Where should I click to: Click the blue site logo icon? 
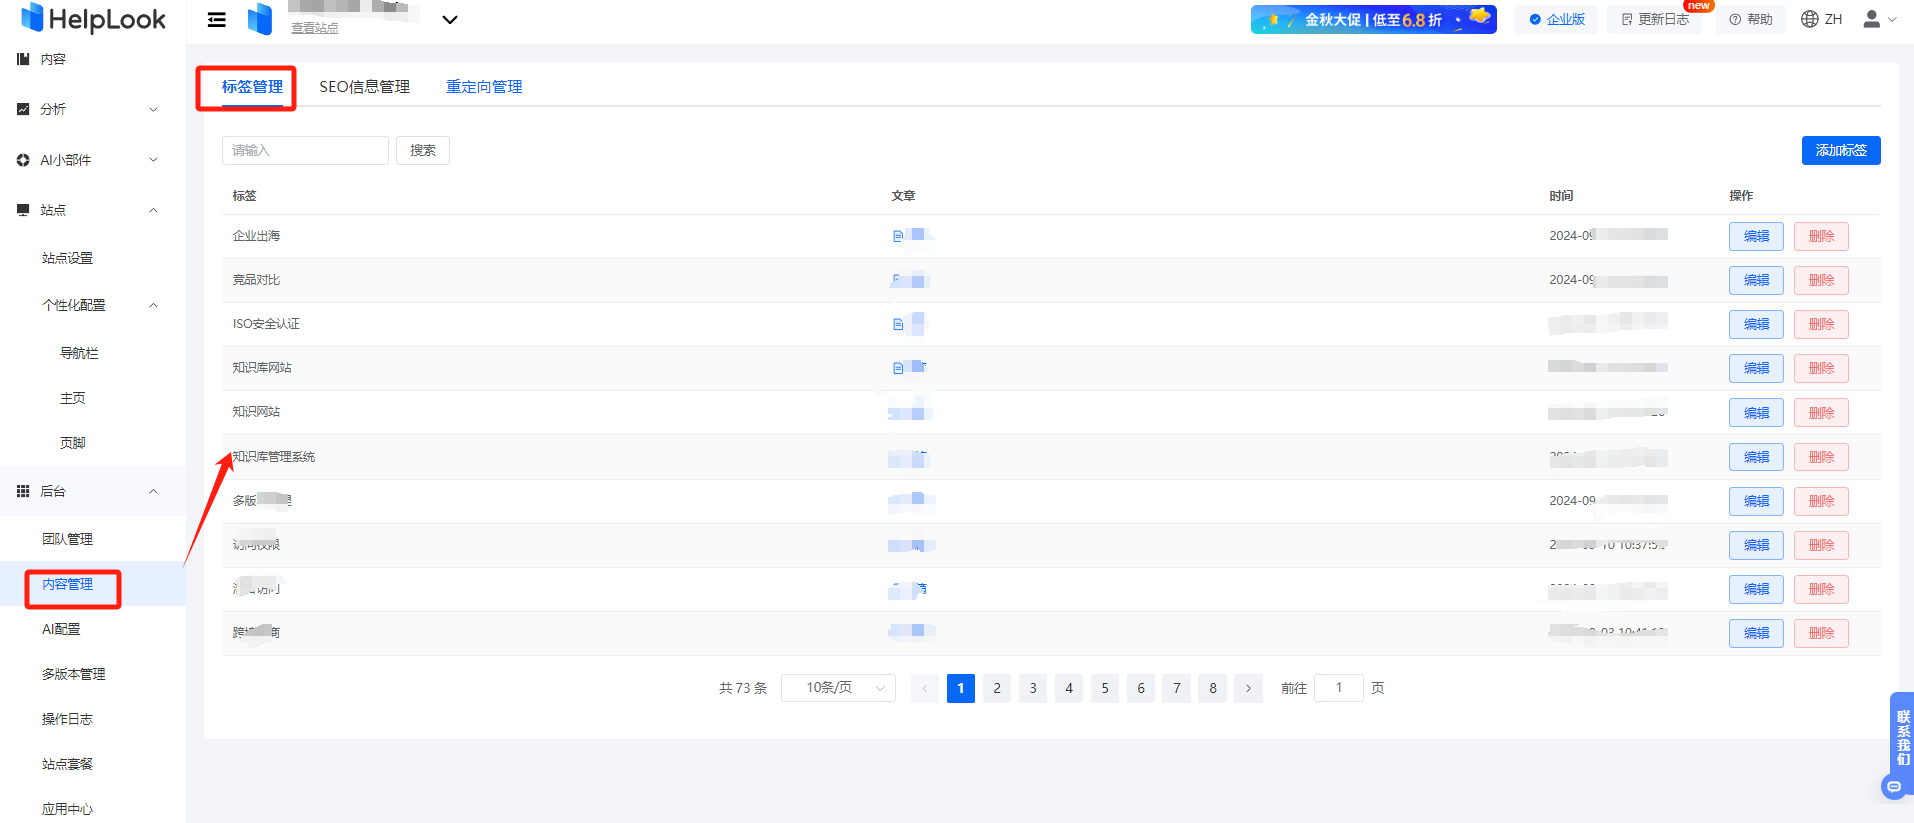click(x=260, y=19)
